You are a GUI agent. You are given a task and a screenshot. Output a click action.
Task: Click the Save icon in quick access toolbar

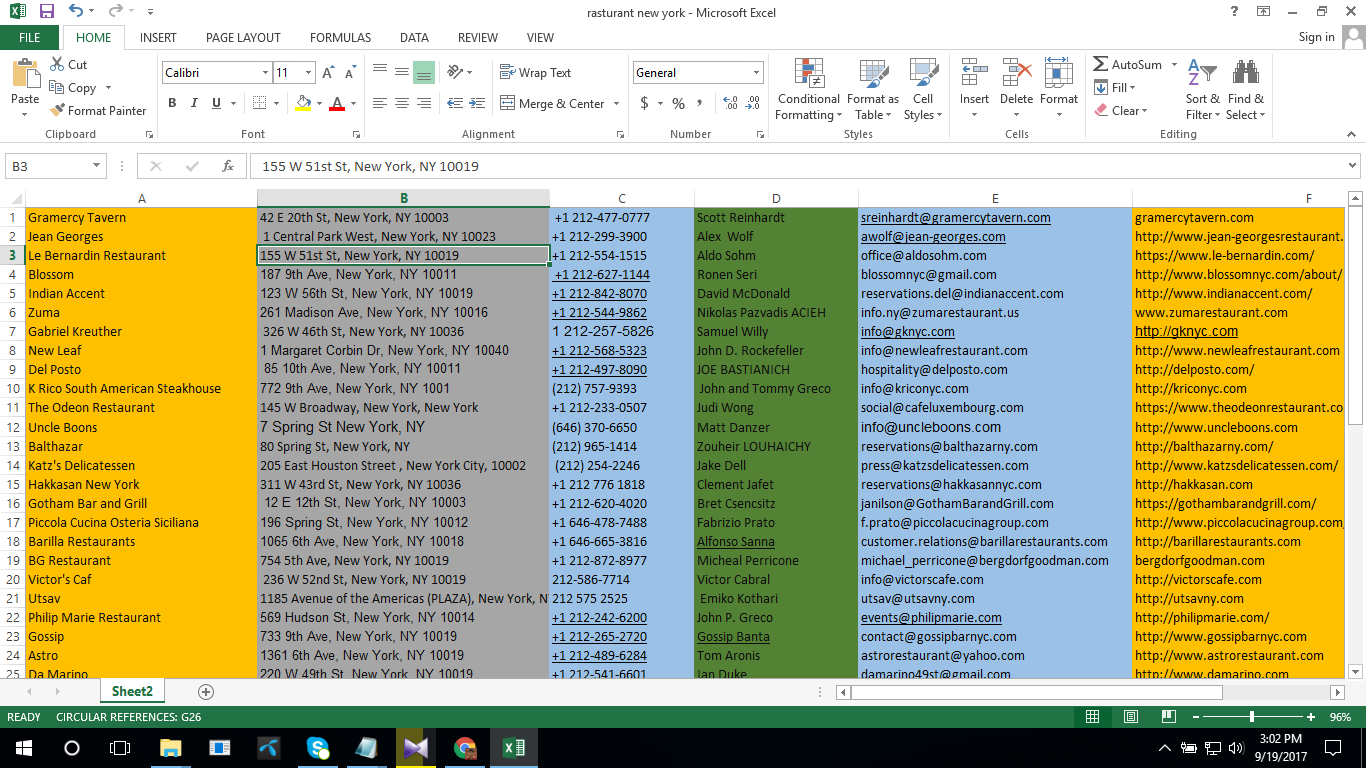point(47,12)
